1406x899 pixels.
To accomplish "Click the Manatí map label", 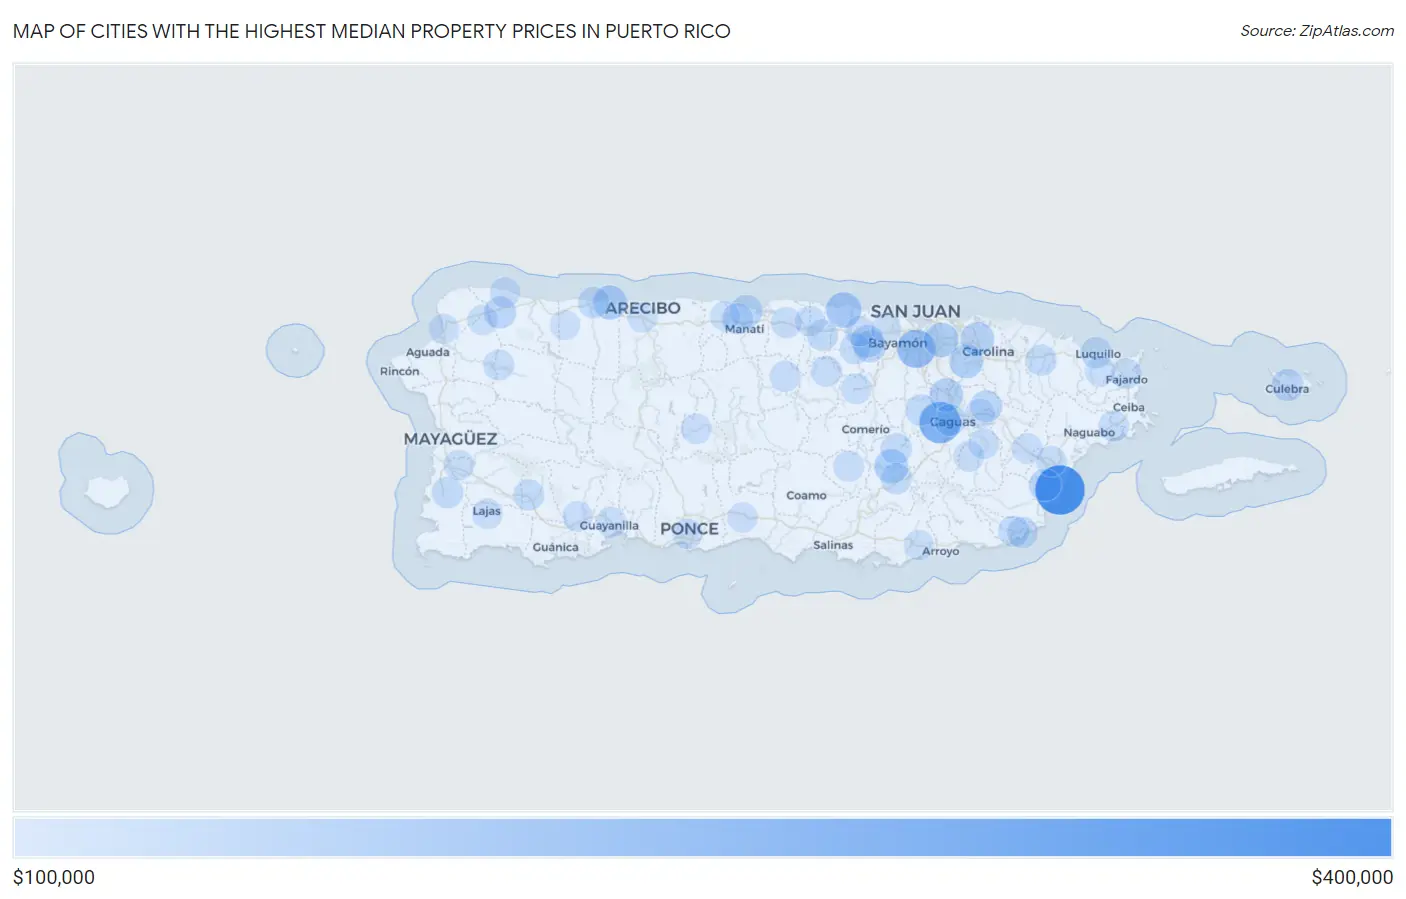I will [x=744, y=329].
